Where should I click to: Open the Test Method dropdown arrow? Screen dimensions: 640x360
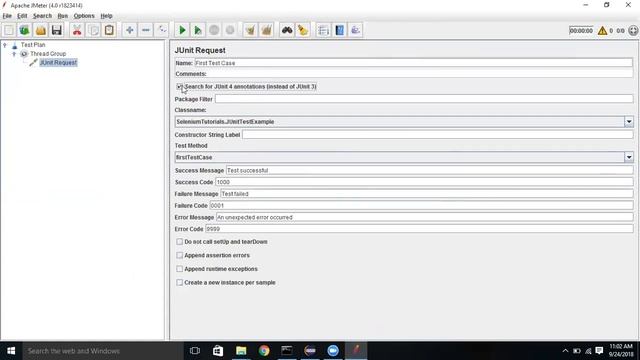tap(629, 157)
